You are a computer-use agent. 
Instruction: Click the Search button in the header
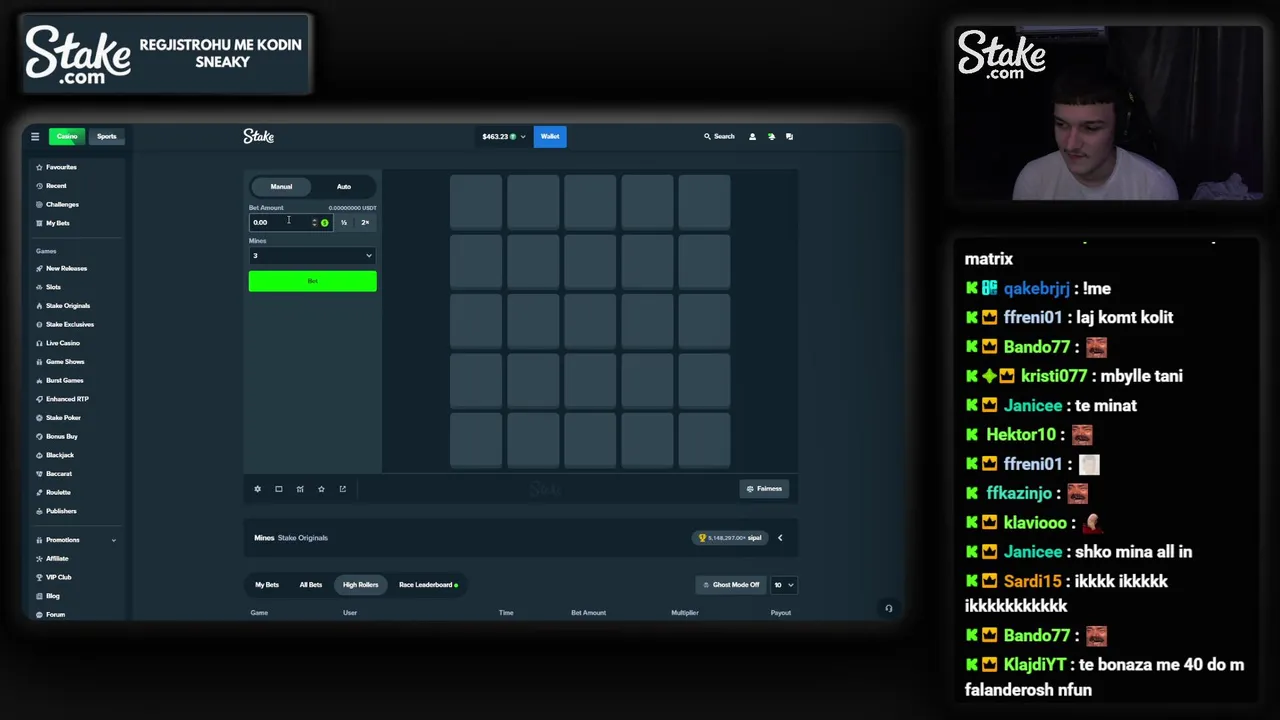(719, 137)
